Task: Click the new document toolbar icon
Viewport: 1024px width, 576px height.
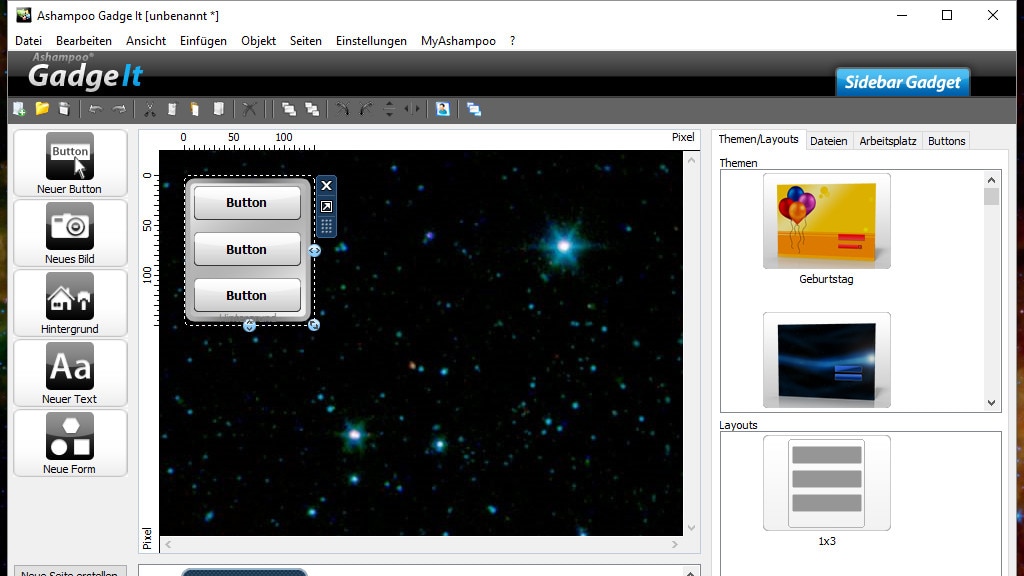Action: 19,109
